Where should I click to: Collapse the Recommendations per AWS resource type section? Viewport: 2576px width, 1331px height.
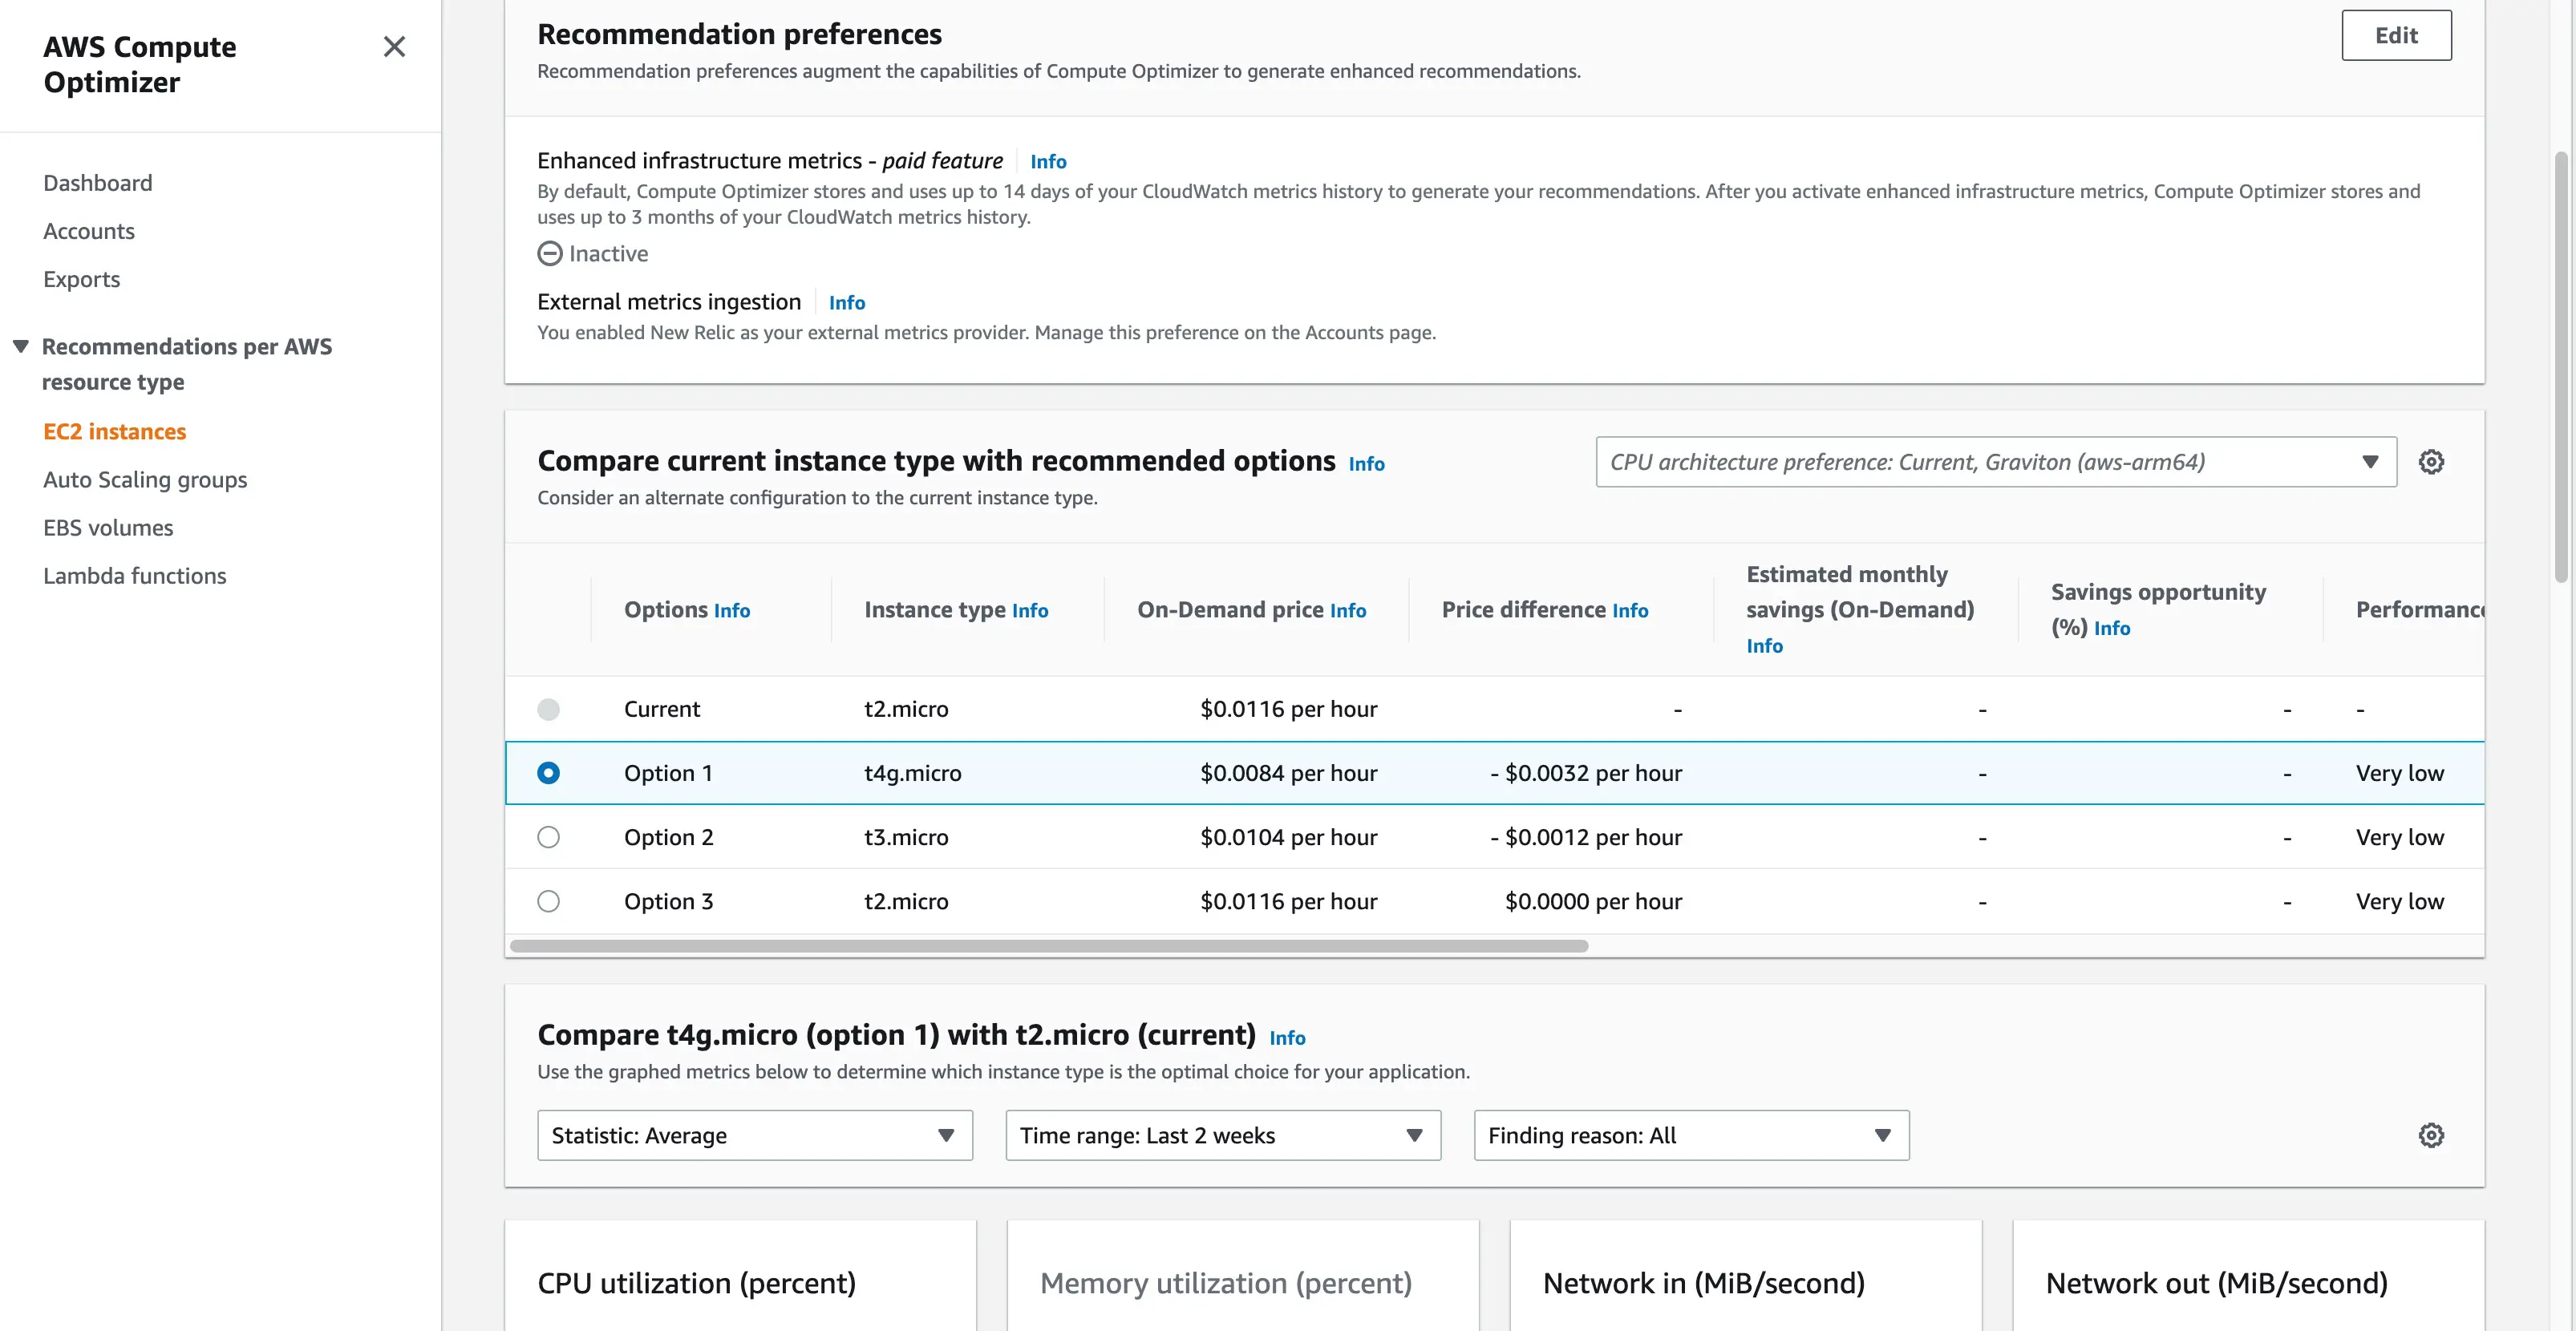pos(21,345)
